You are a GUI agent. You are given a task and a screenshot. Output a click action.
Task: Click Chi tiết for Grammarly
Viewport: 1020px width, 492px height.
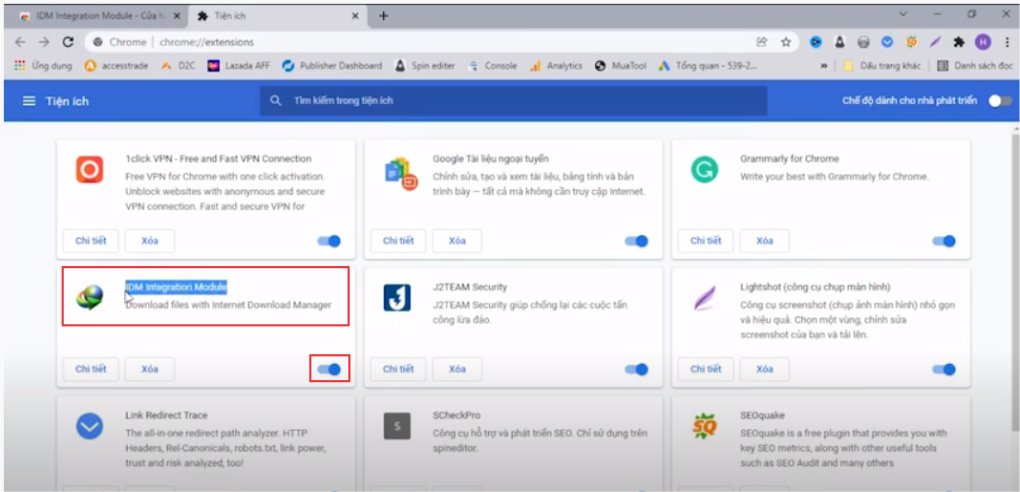[x=706, y=241]
